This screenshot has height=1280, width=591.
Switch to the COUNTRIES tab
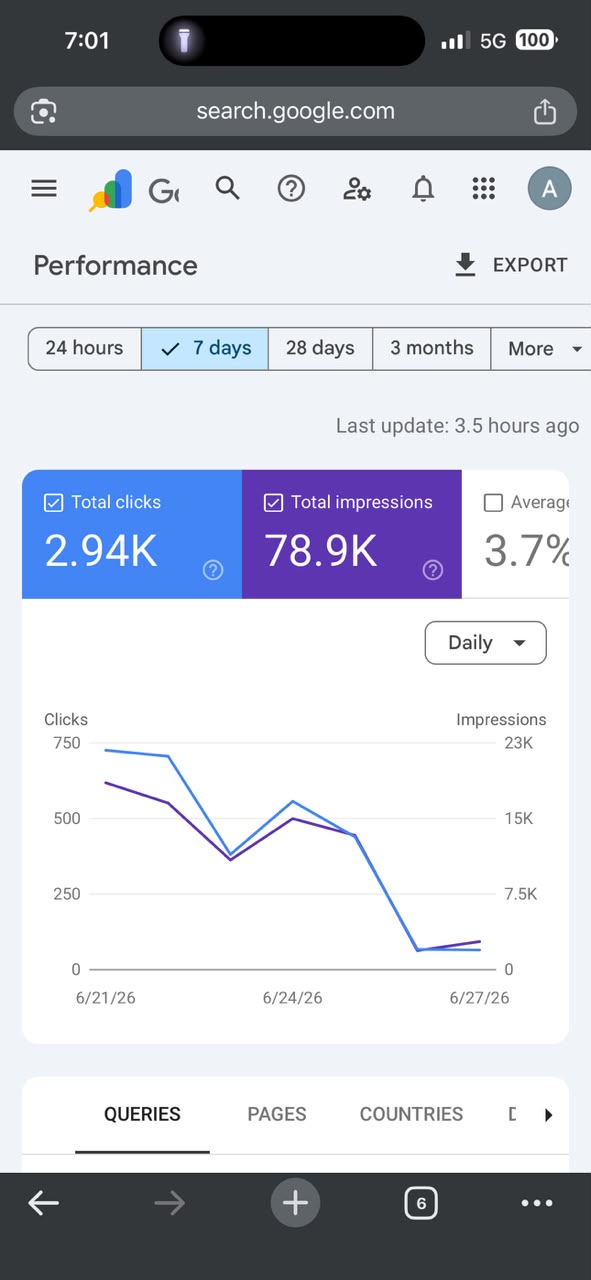(x=411, y=1114)
